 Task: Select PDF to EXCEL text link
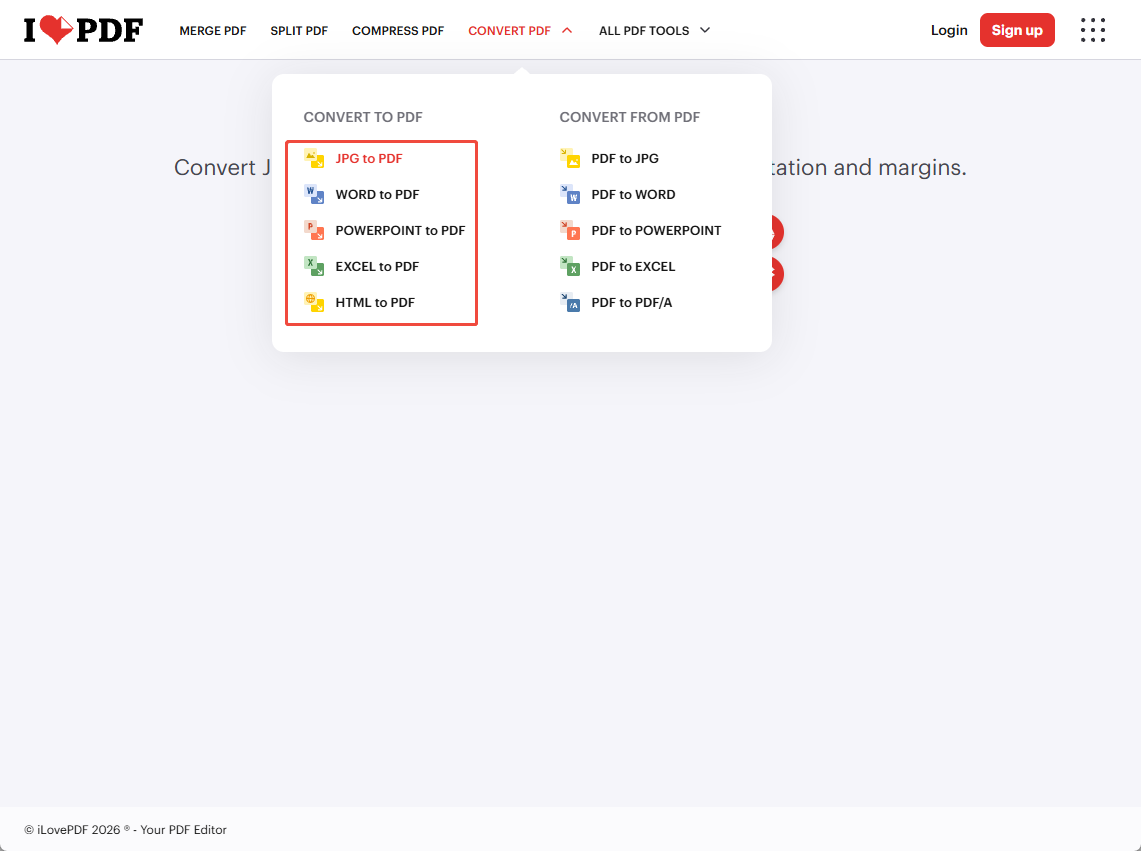(633, 266)
